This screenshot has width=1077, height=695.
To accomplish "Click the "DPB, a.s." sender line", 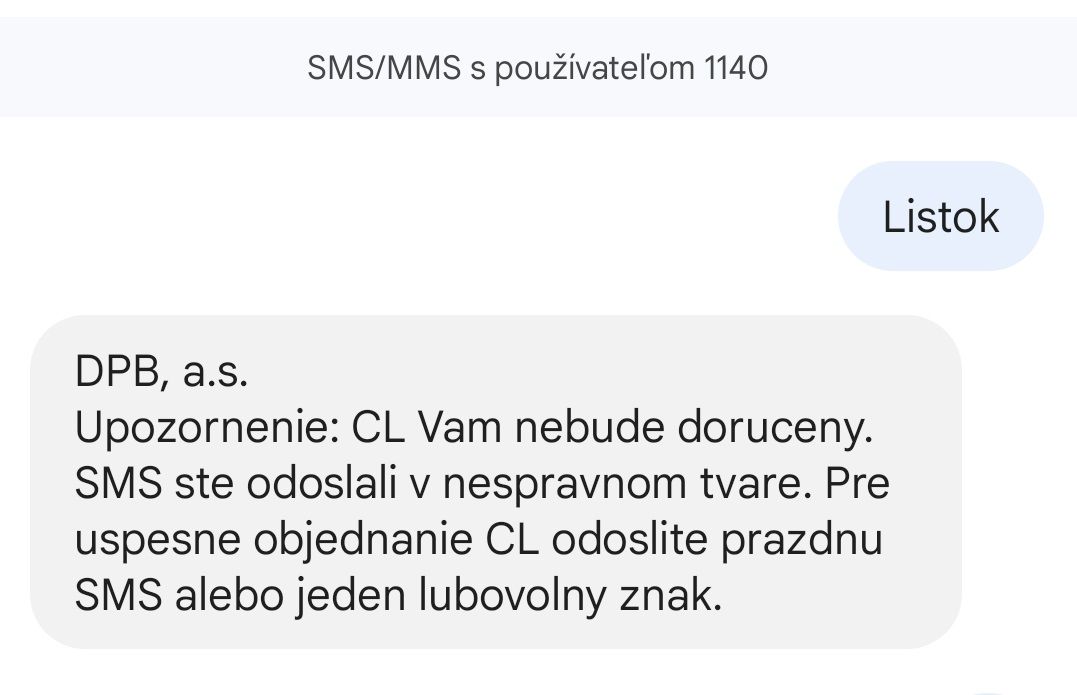I will tap(161, 372).
